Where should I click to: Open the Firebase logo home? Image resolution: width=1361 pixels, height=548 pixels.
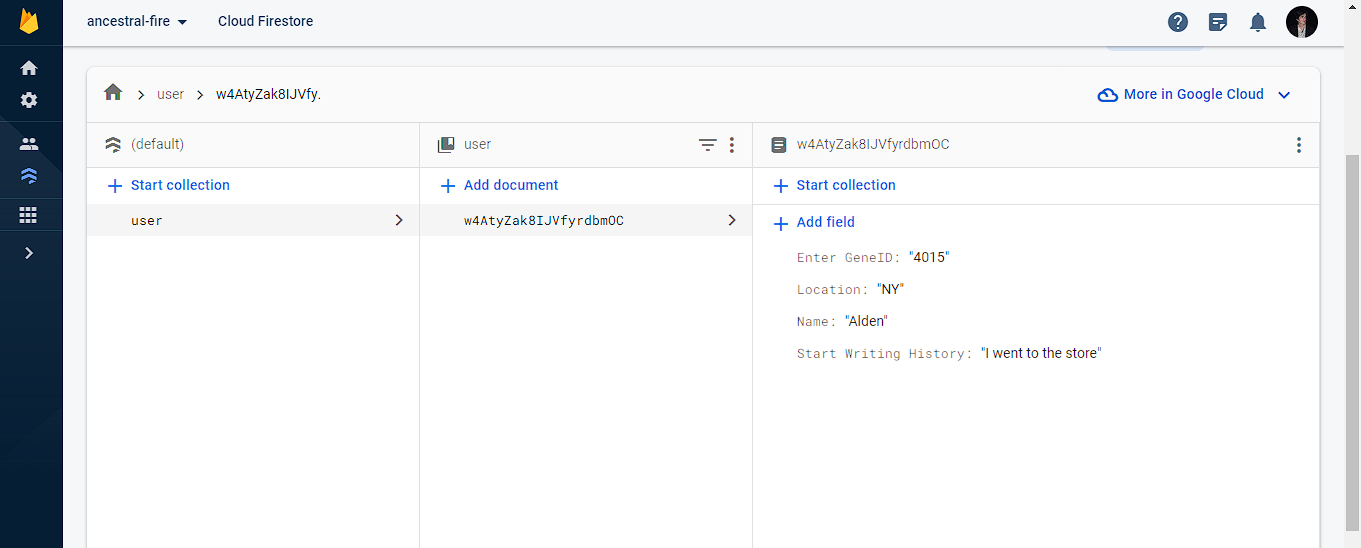[x=29, y=21]
